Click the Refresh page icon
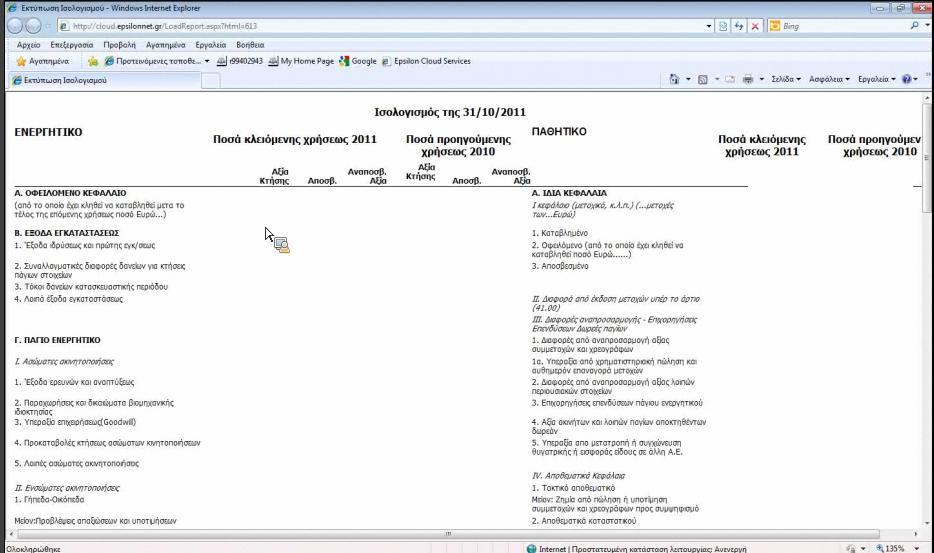The image size is (934, 553). [739, 26]
